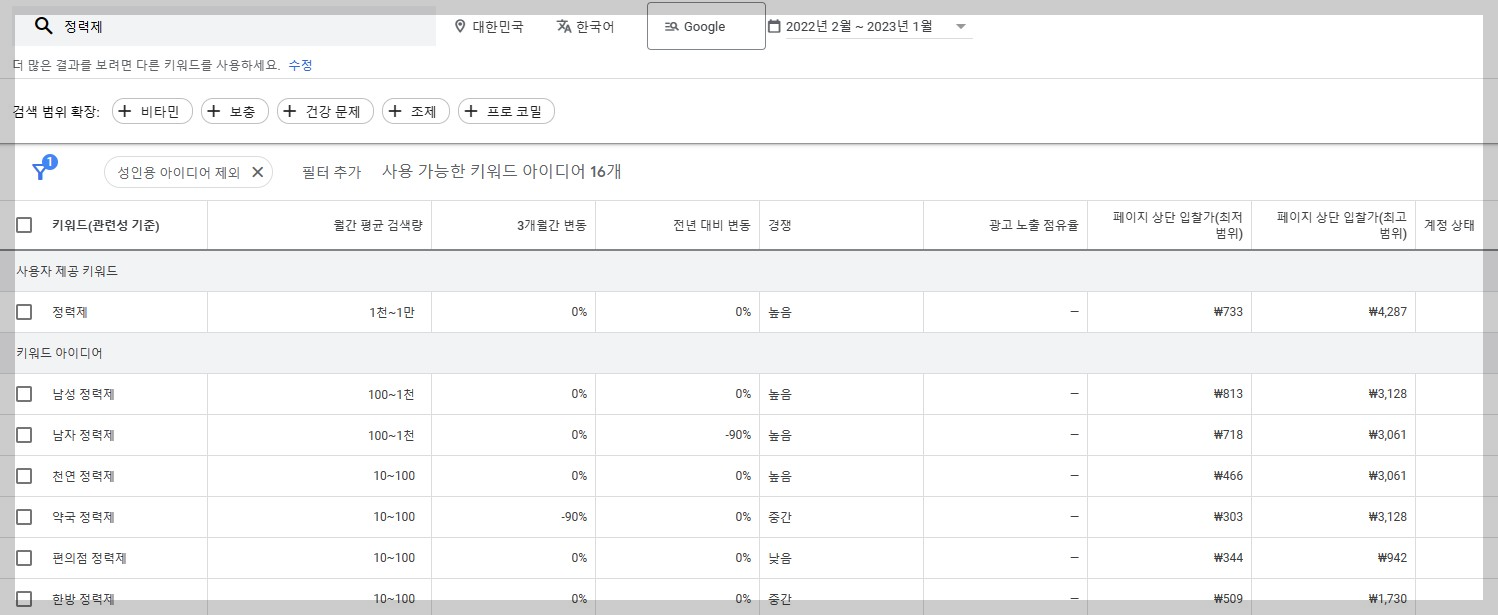Open the filter icon with notification badge
Viewport: 1498px width, 615px height.
click(40, 170)
